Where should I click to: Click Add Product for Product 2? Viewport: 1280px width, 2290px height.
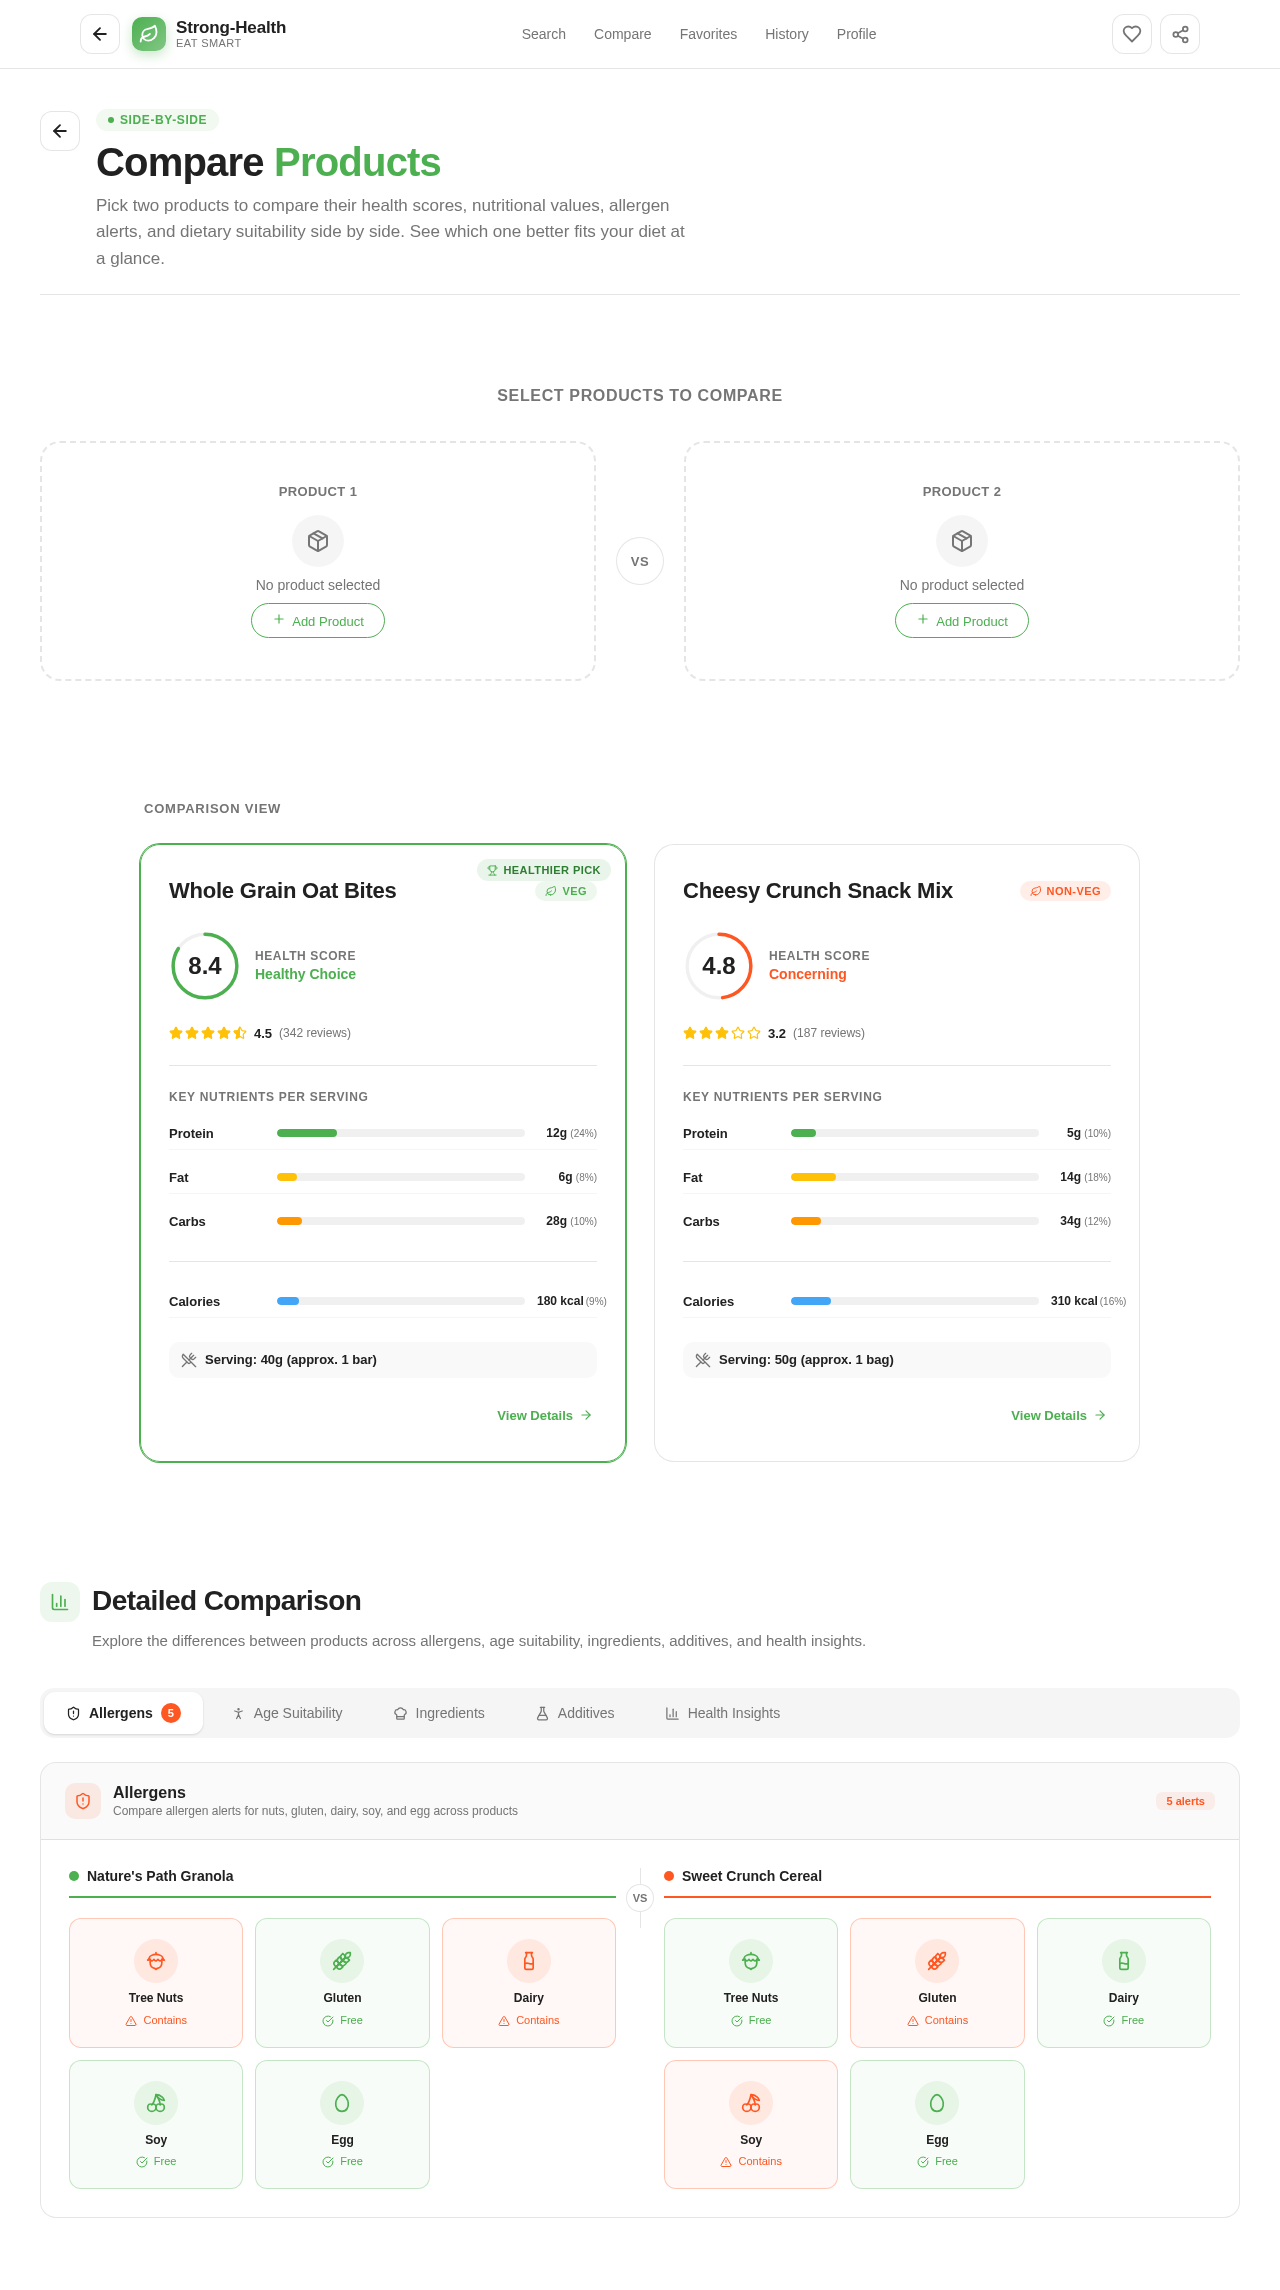click(962, 621)
